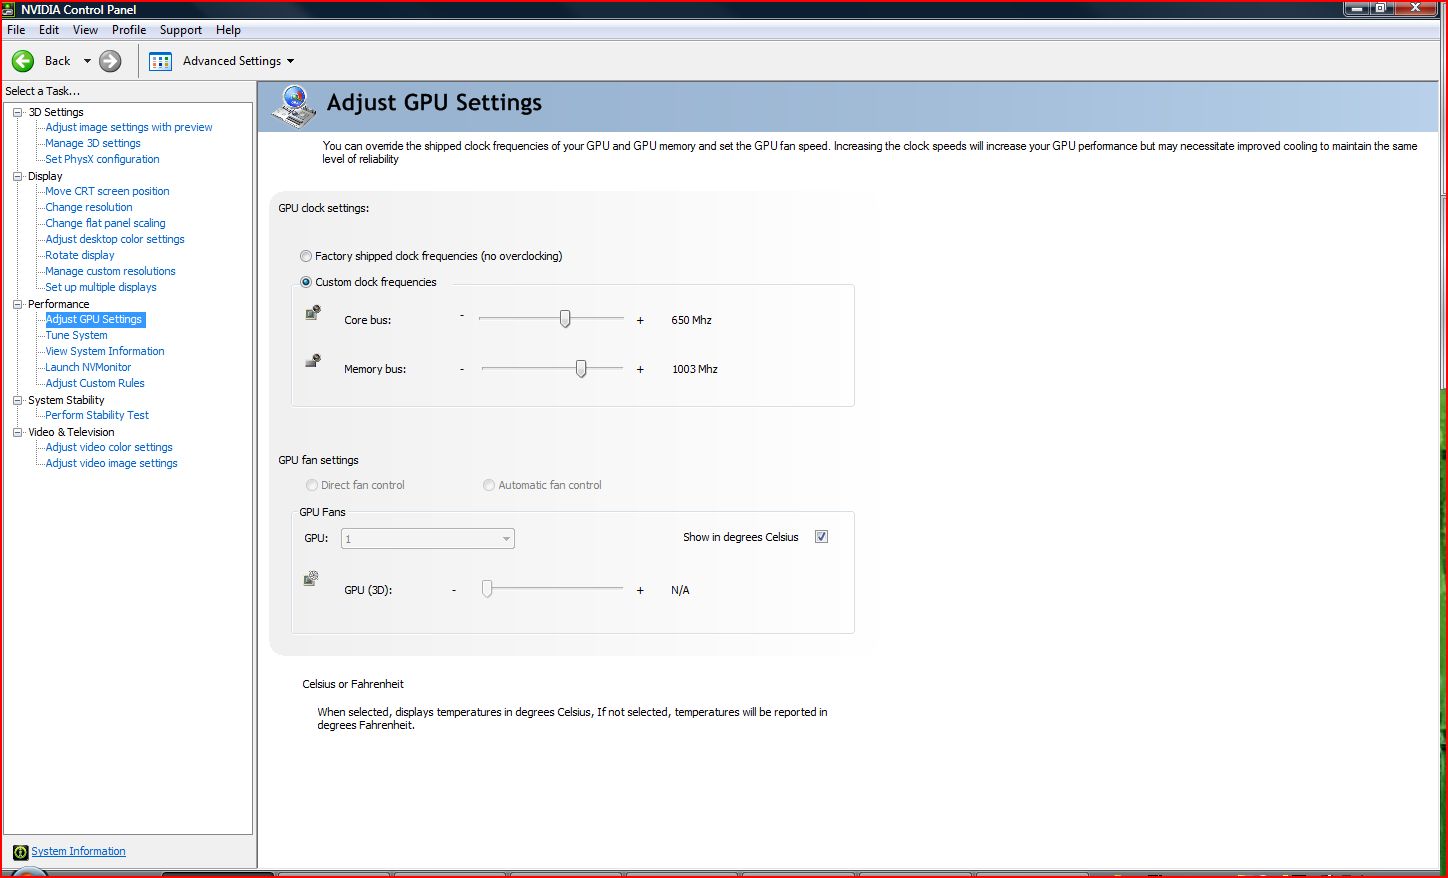Click the Memory bus minus sign

pyautogui.click(x=462, y=368)
